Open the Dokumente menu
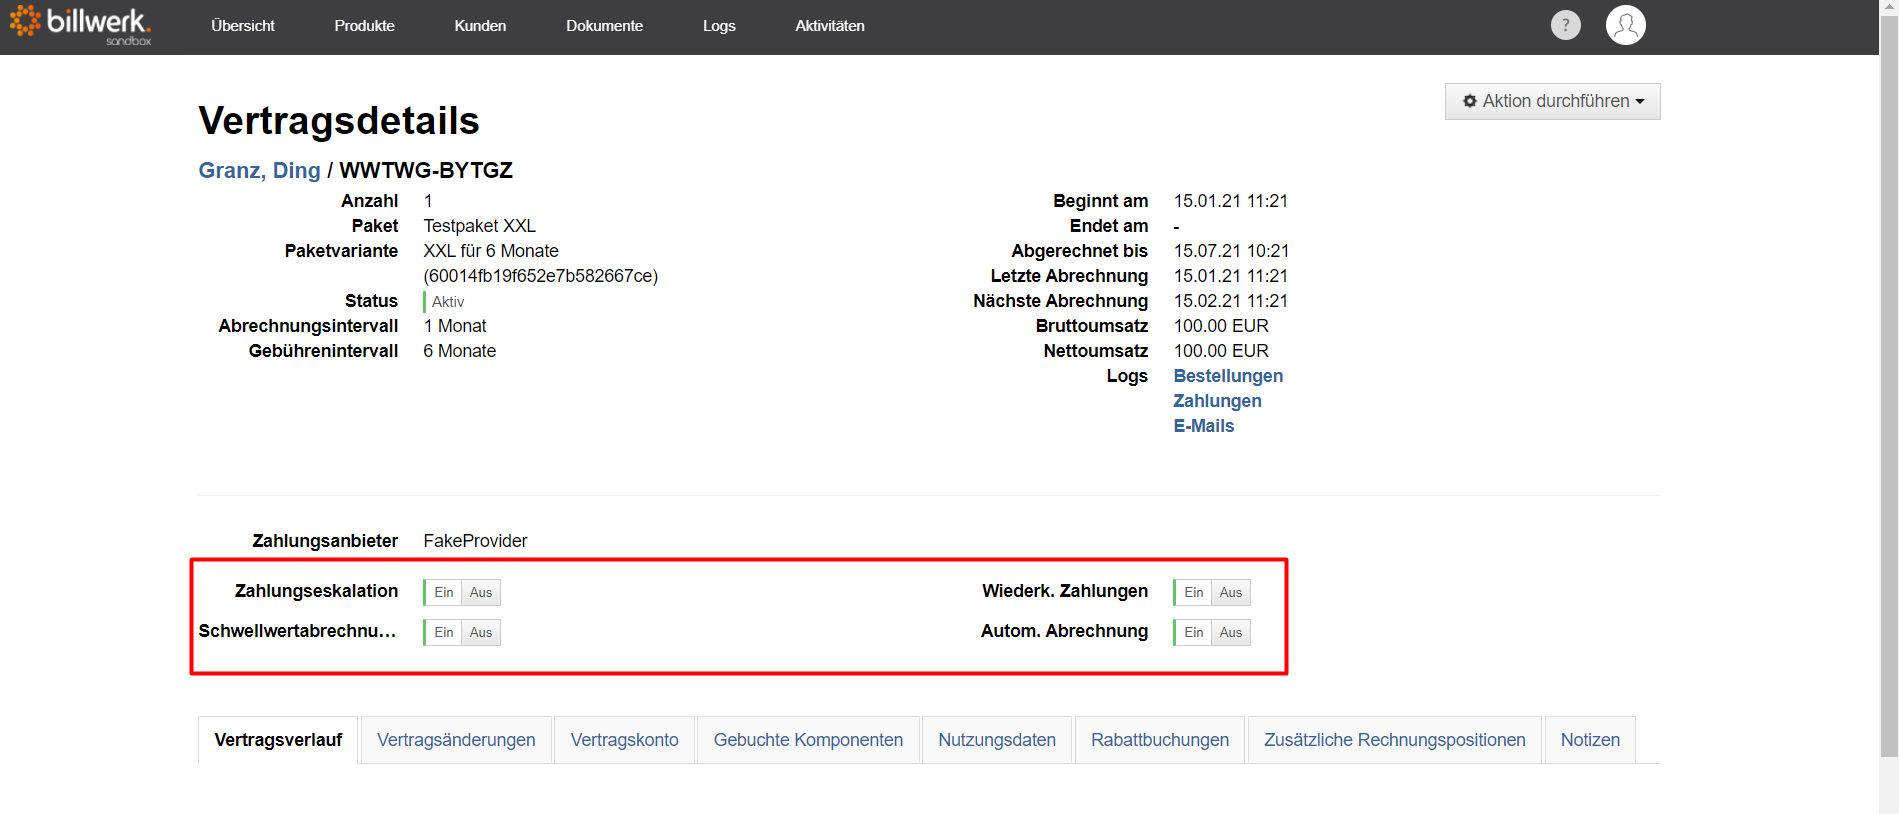This screenshot has height=814, width=1899. coord(604,26)
